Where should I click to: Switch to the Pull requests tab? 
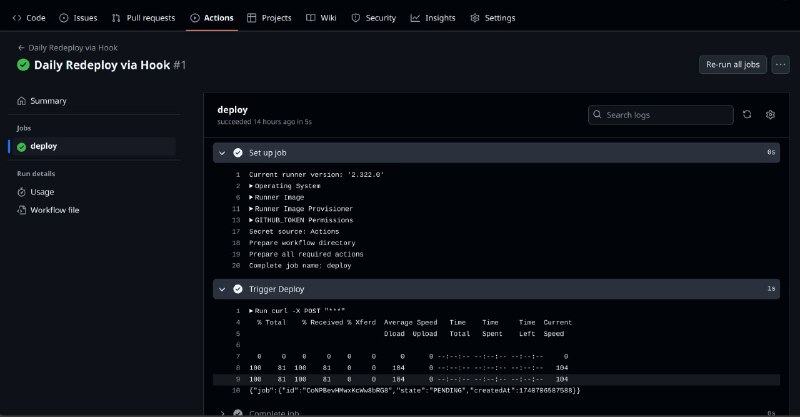click(144, 18)
